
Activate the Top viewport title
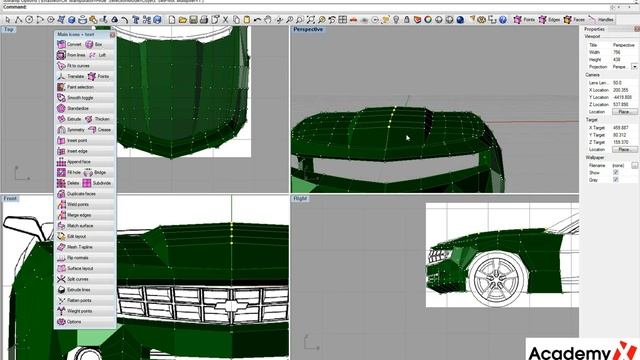click(9, 29)
